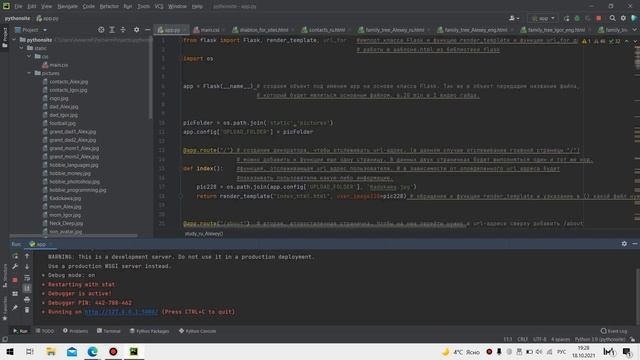Open Windows Start menu
The image size is (640, 360).
10,351
